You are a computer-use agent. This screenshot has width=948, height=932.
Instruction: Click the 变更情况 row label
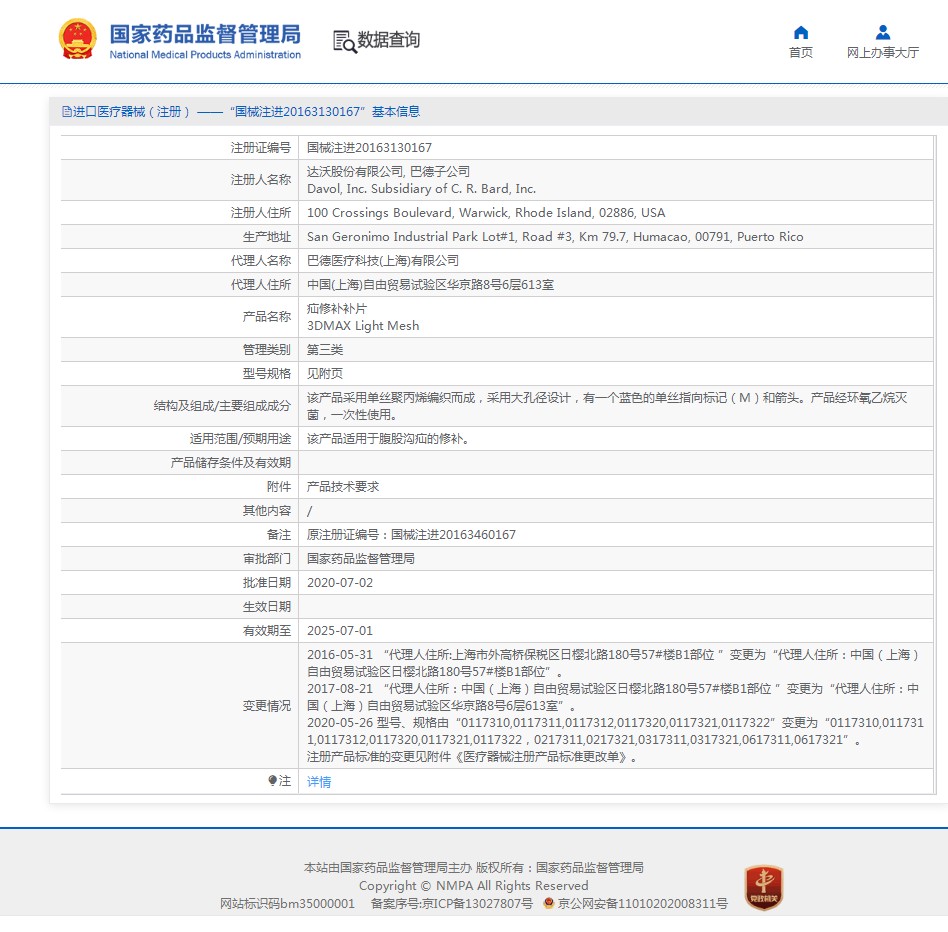click(267, 705)
